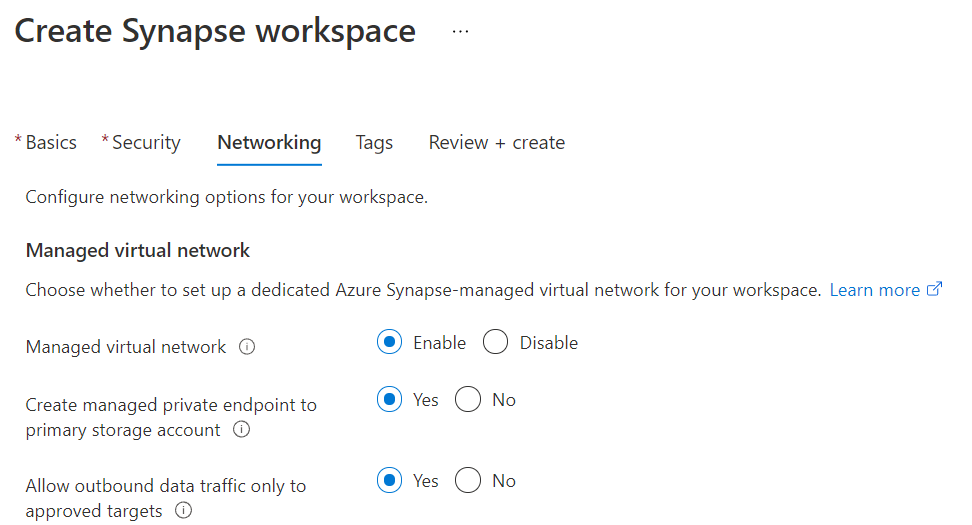
Task: Click info icon next to Managed virtual network
Action: point(247,347)
